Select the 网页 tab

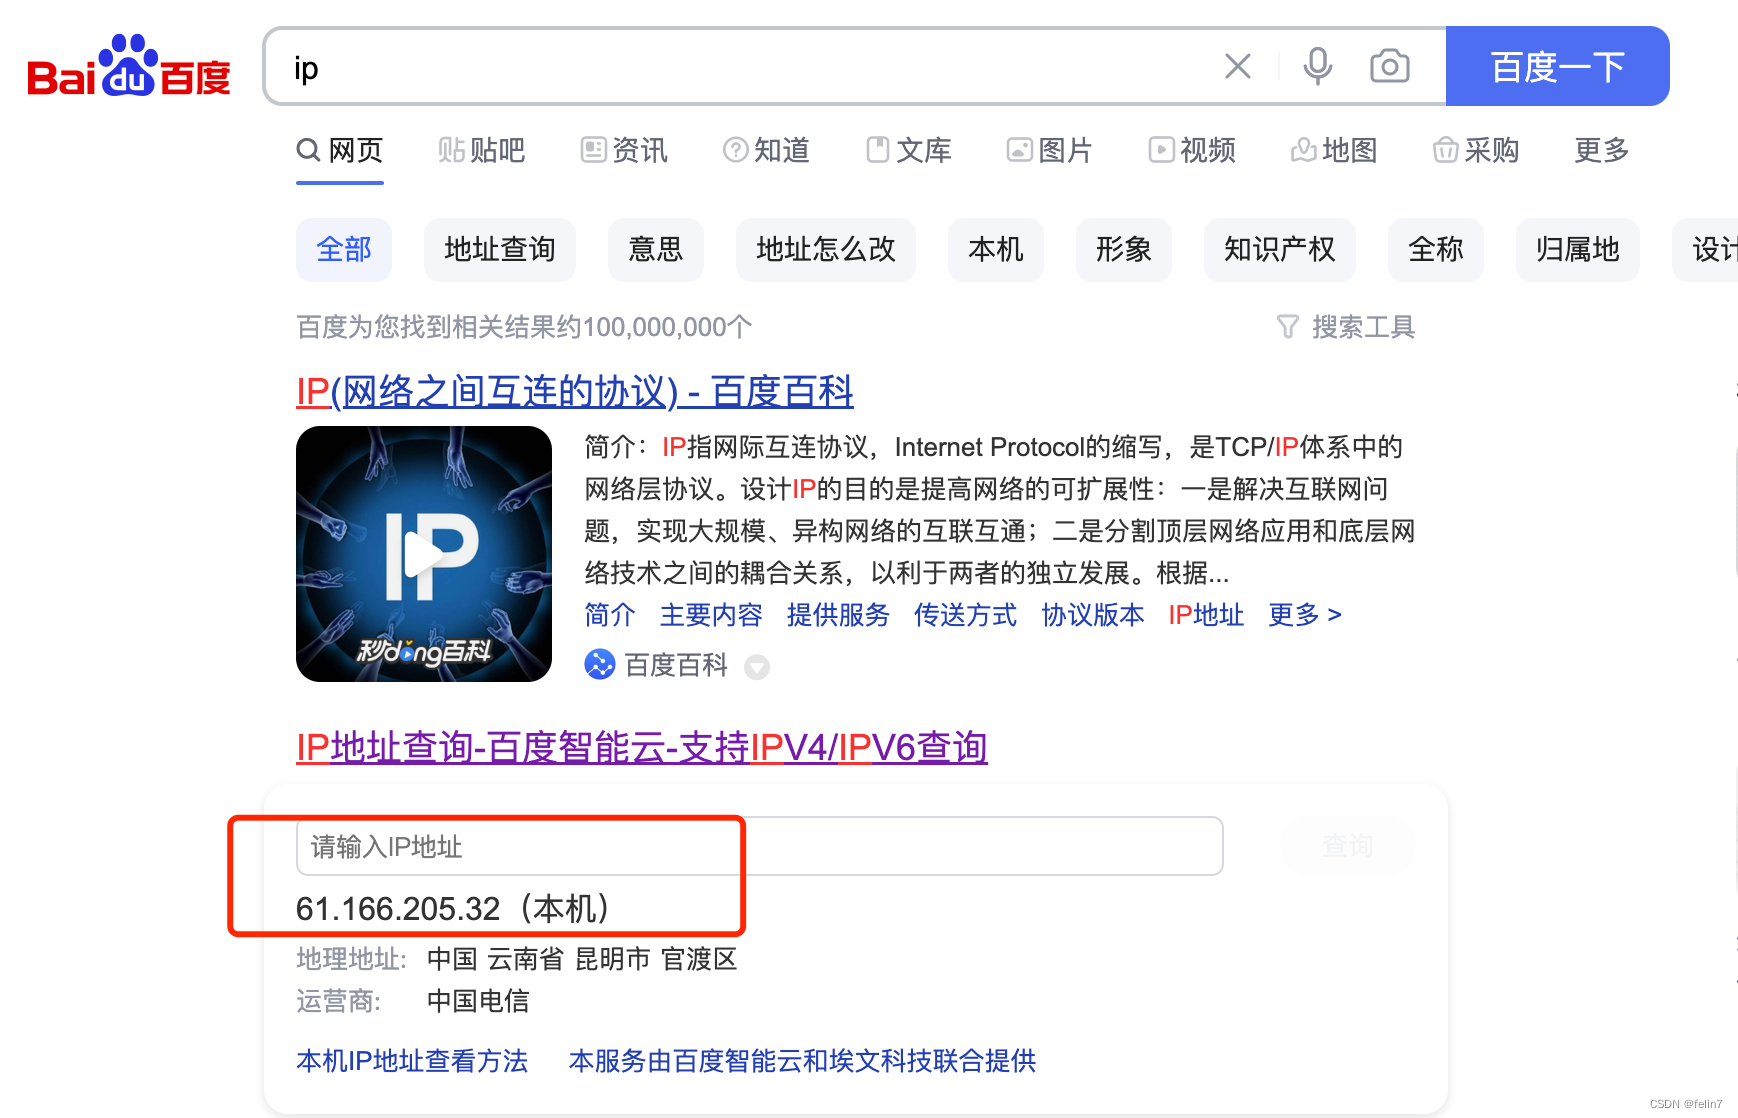click(x=340, y=151)
